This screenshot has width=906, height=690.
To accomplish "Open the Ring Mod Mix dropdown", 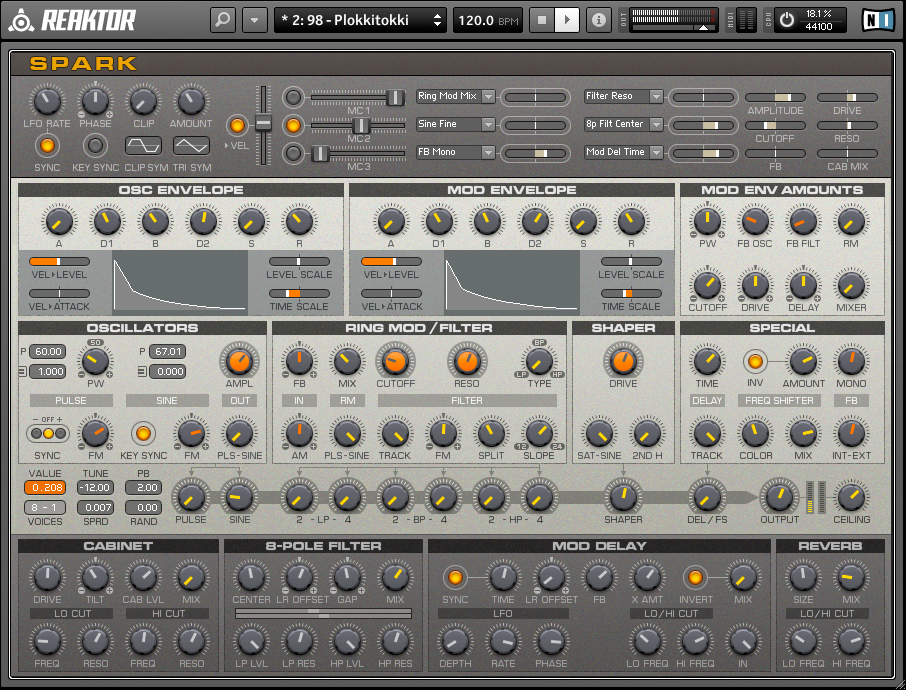I will [x=456, y=96].
